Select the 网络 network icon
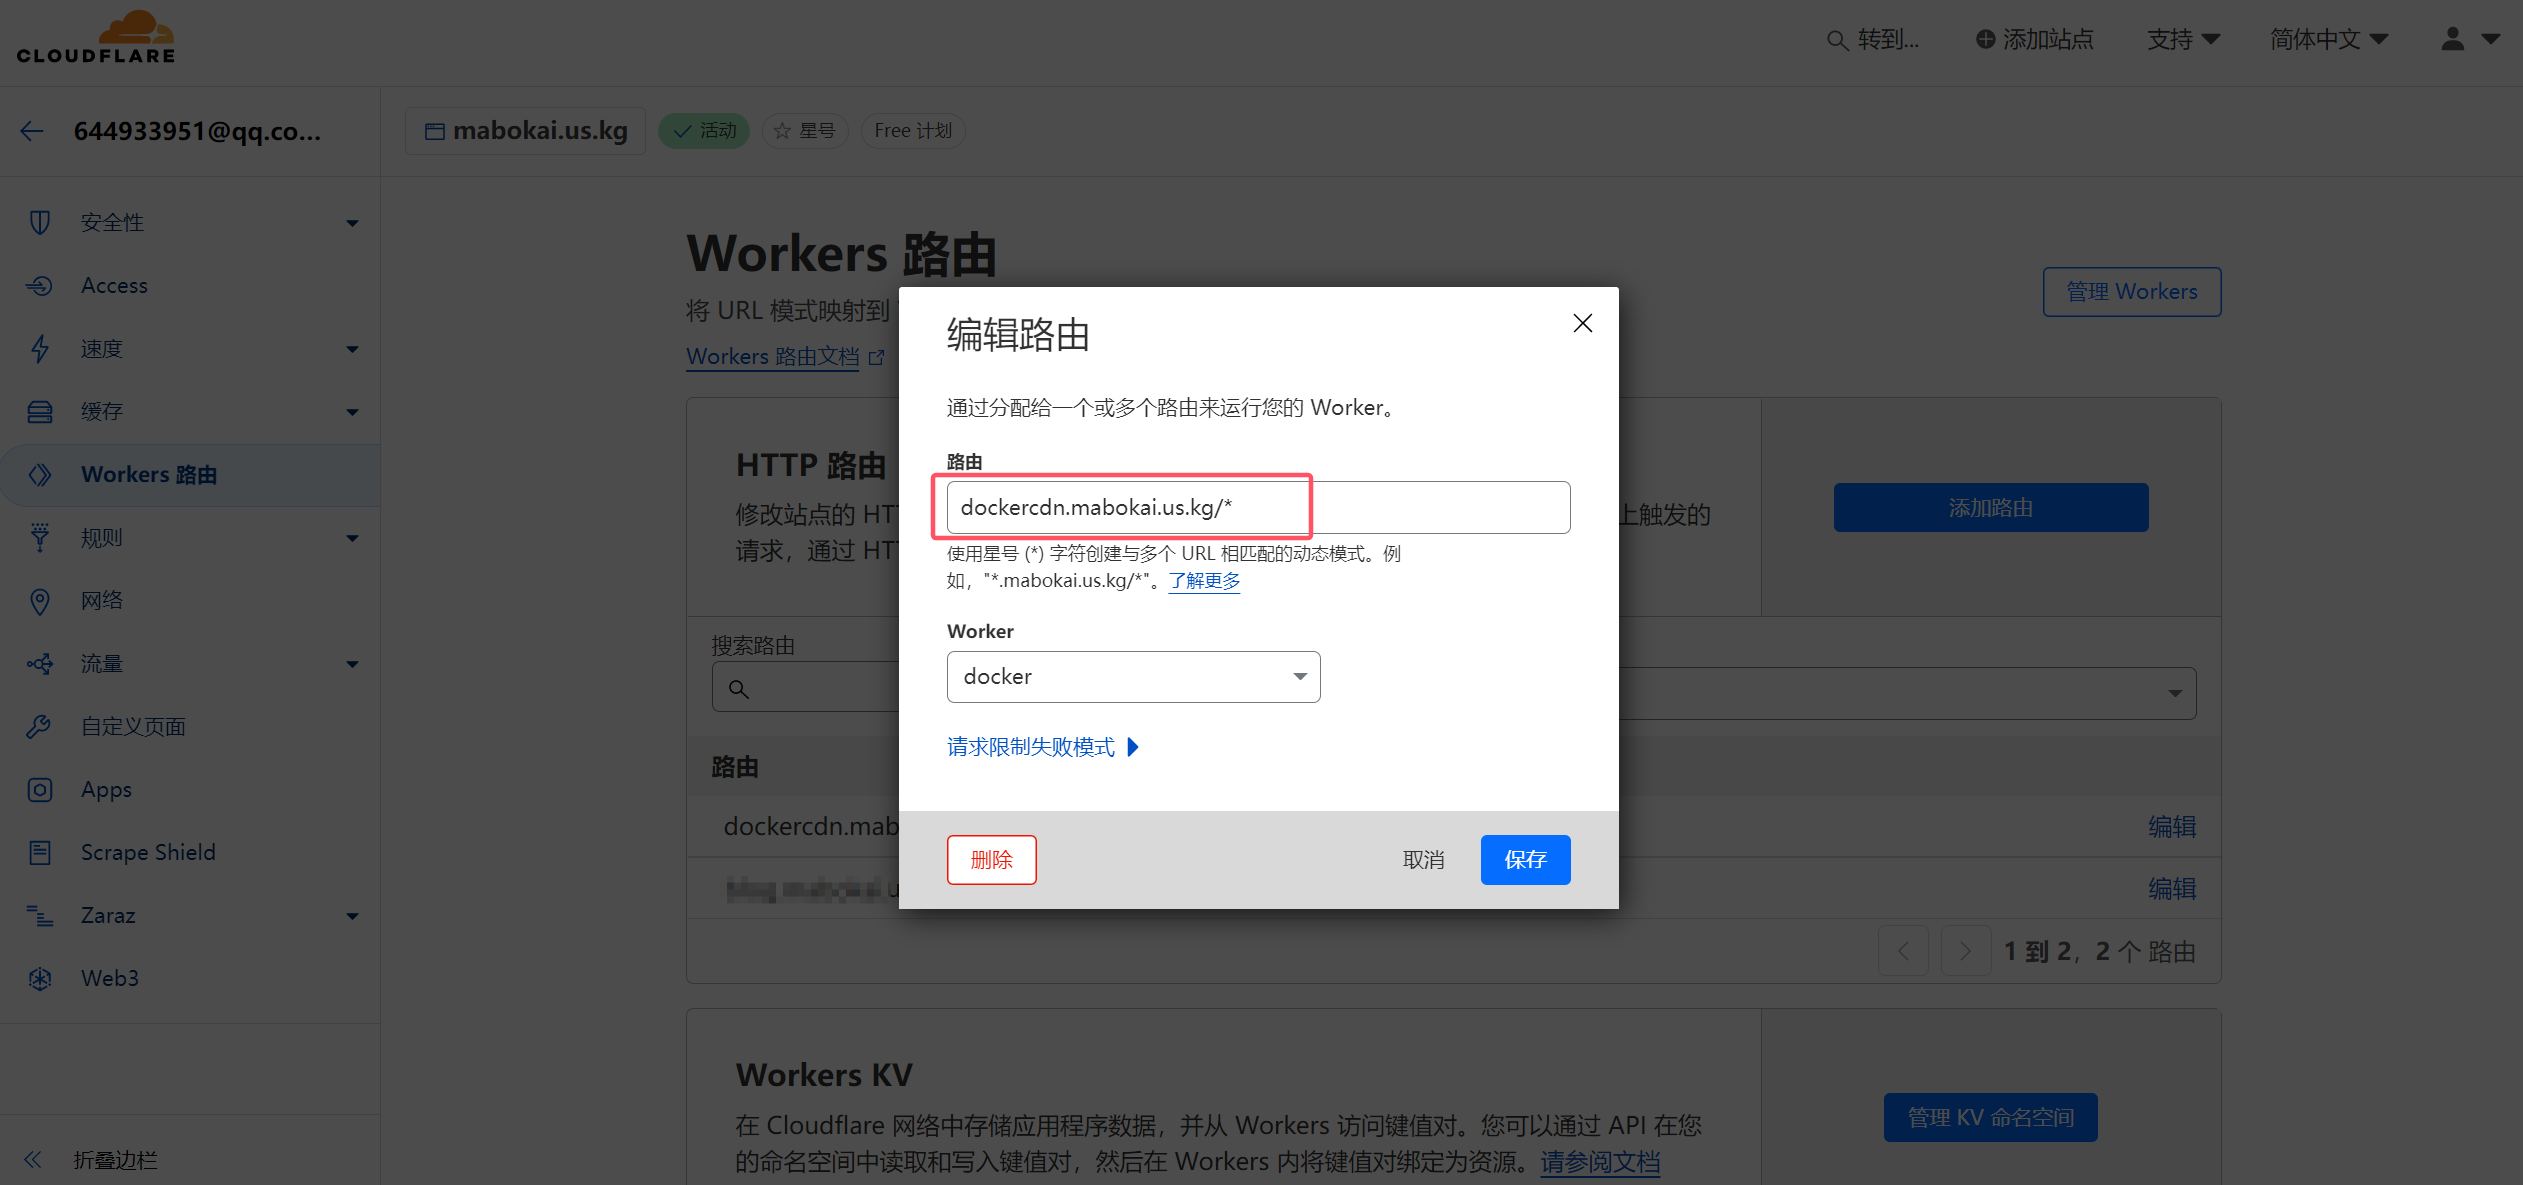The image size is (2523, 1185). point(40,600)
